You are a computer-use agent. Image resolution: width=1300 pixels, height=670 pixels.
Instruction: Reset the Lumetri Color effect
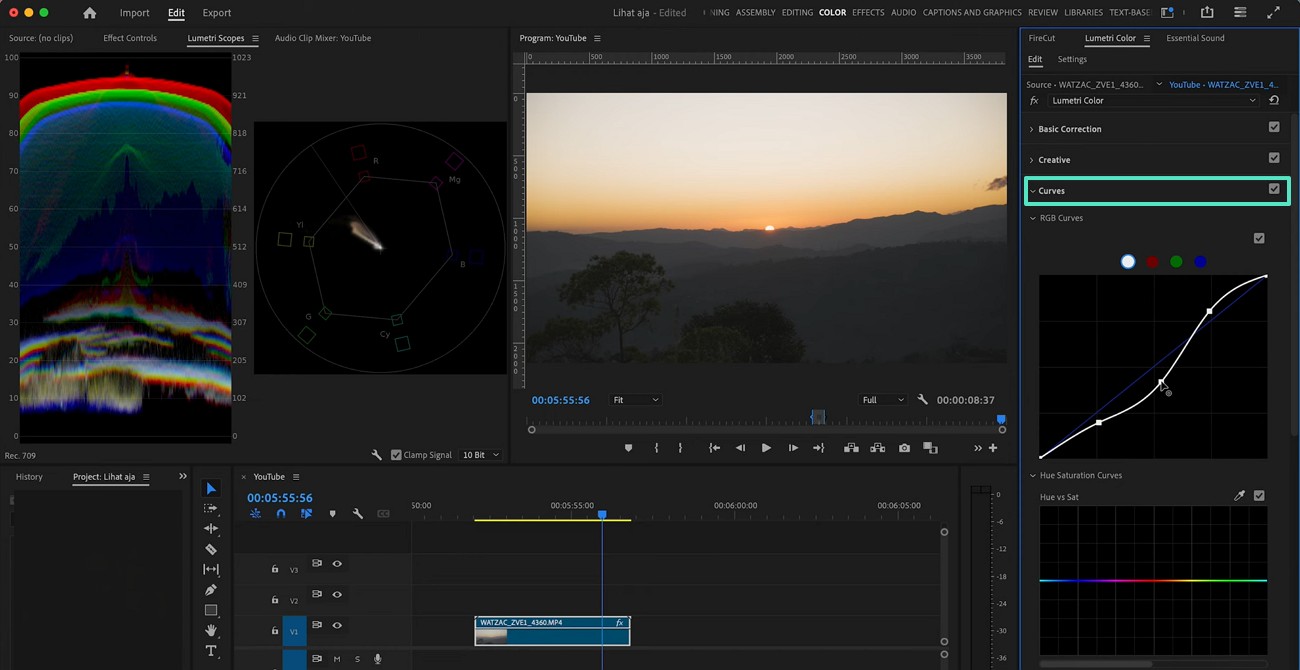click(x=1274, y=100)
